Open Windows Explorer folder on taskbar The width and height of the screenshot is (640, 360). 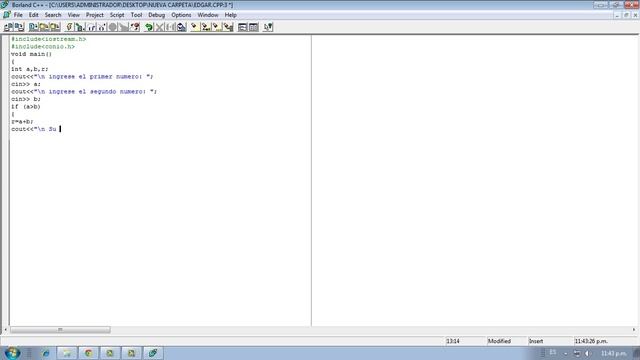67,353
